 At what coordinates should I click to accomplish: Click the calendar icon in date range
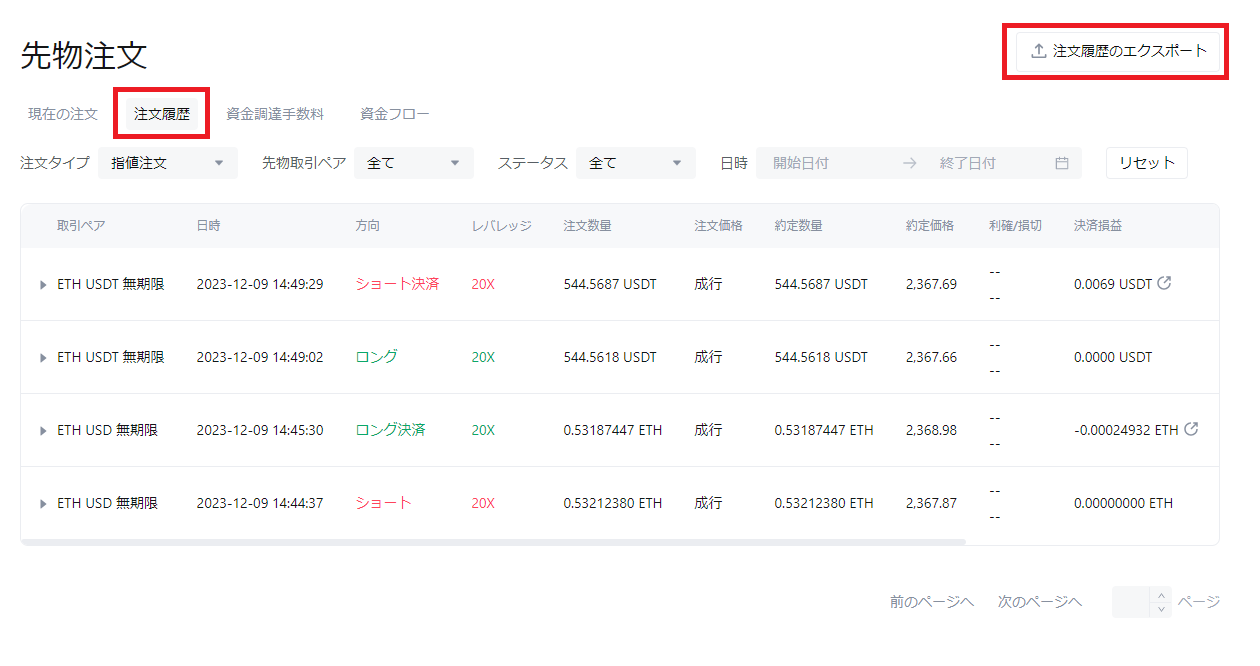pyautogui.click(x=1062, y=163)
